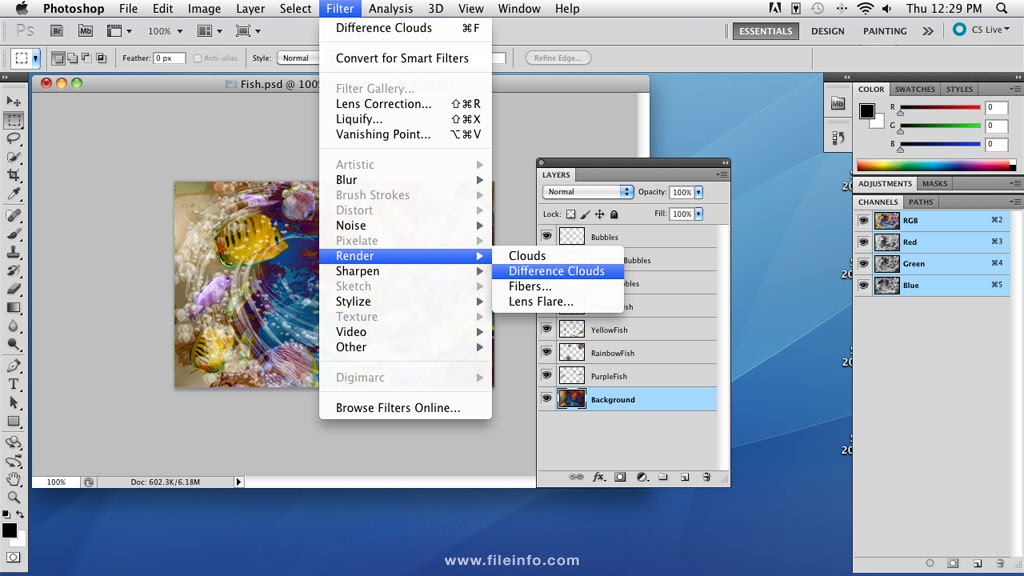Image resolution: width=1024 pixels, height=576 pixels.
Task: Click the delete layer trash icon
Action: click(x=706, y=477)
